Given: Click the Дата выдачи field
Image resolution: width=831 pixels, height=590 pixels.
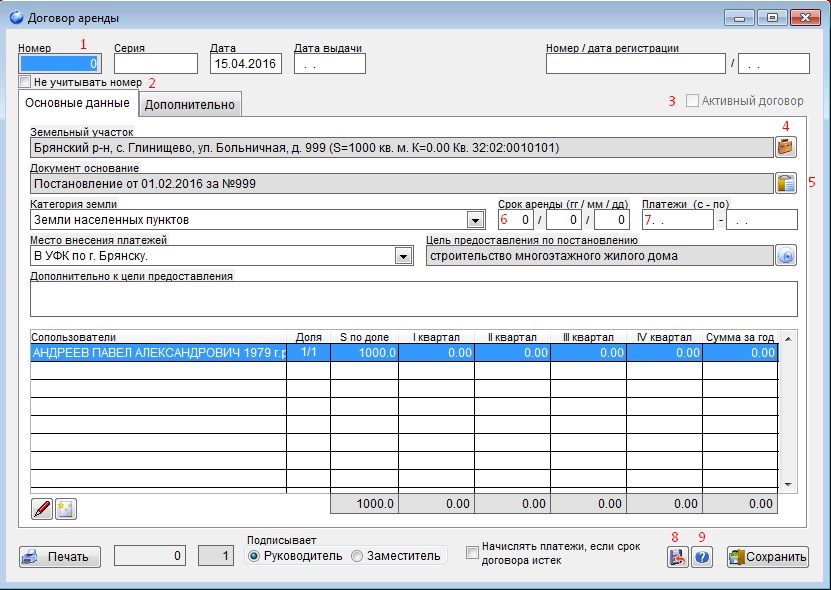Looking at the screenshot, I should (330, 64).
